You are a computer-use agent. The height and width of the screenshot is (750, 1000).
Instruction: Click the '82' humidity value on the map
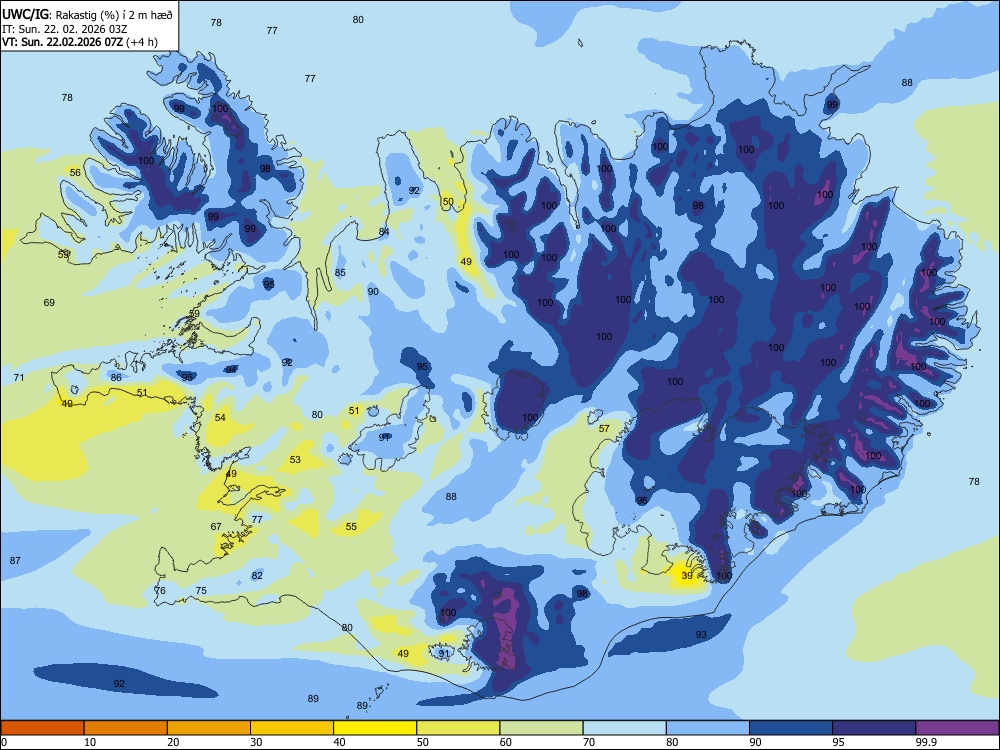coord(257,575)
